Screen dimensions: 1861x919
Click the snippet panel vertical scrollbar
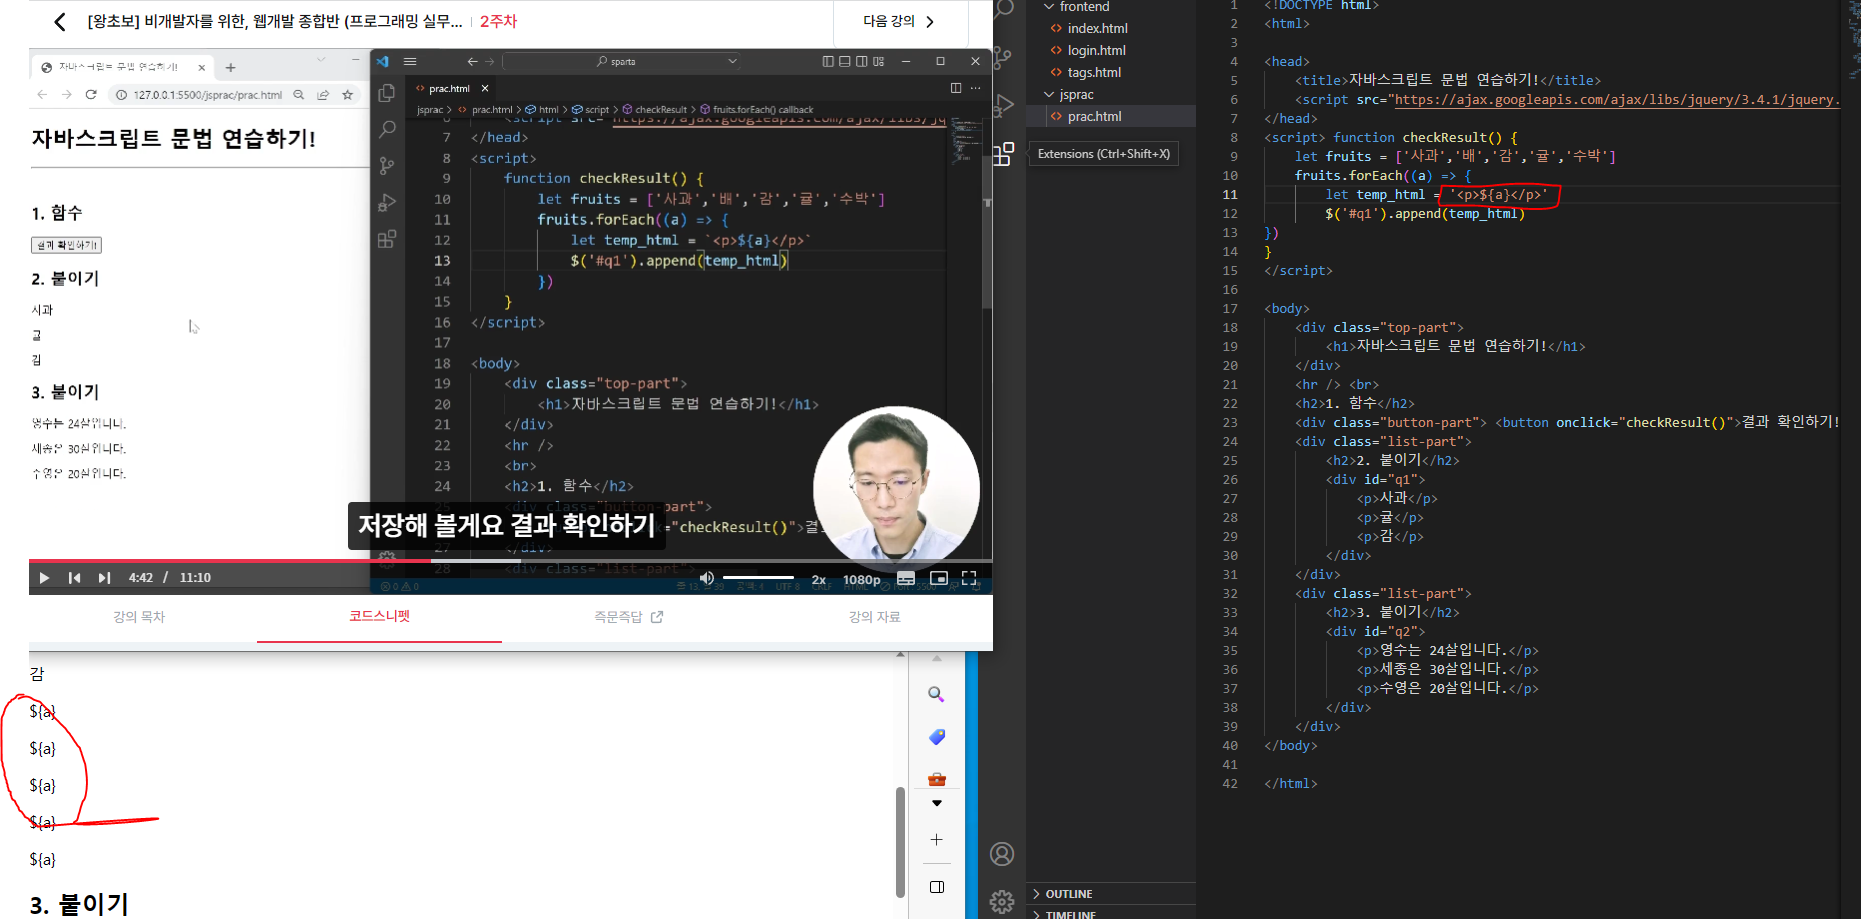[900, 842]
